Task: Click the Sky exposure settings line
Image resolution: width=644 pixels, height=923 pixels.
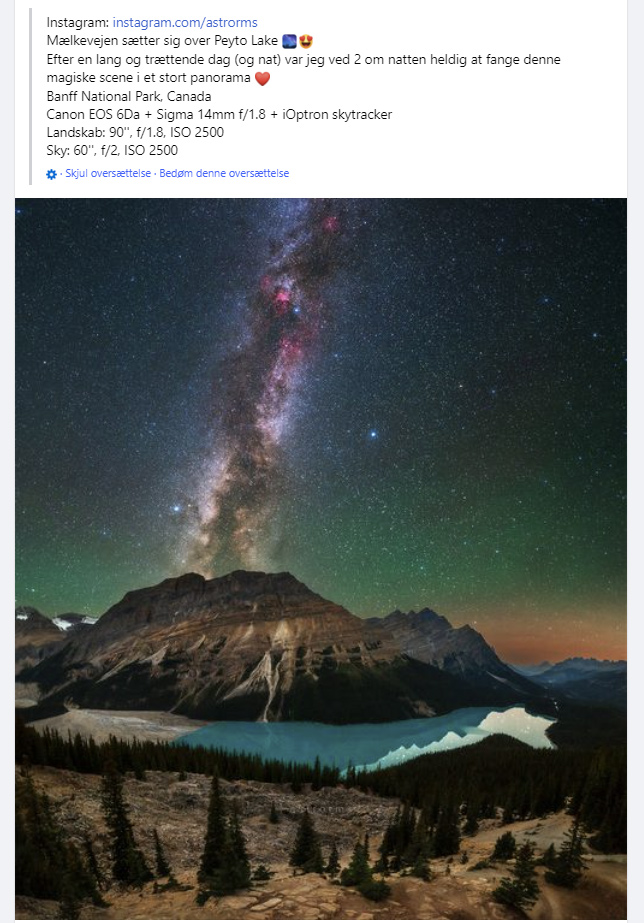Action: coord(112,150)
